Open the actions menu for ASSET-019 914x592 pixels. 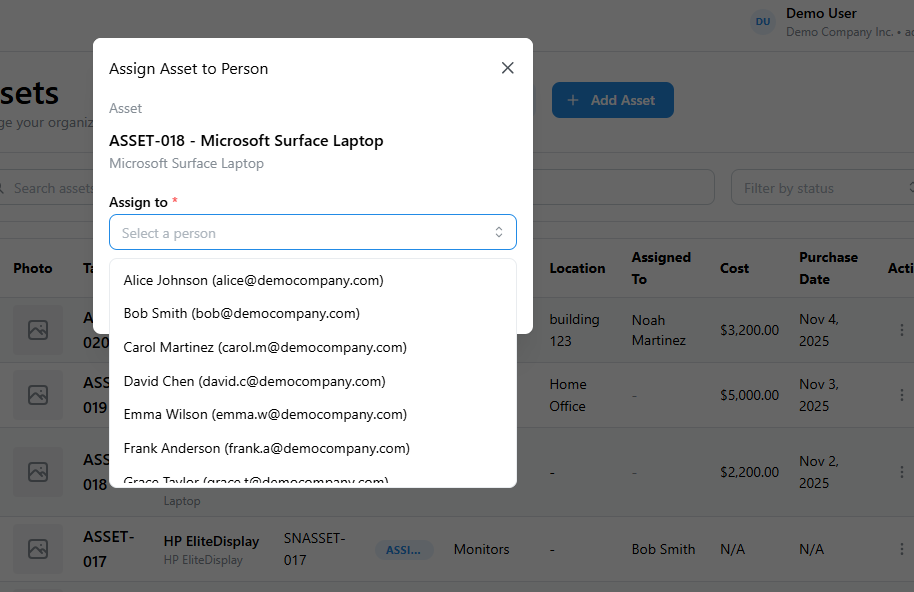pyautogui.click(x=901, y=395)
